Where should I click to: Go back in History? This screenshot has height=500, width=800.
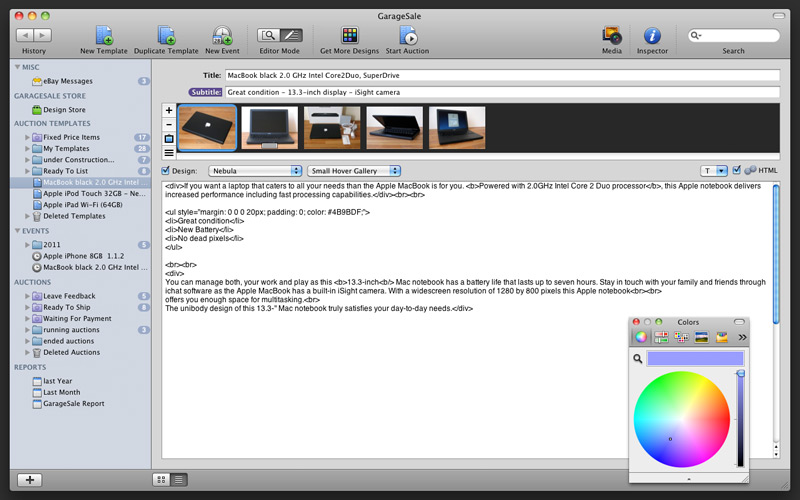25,35
